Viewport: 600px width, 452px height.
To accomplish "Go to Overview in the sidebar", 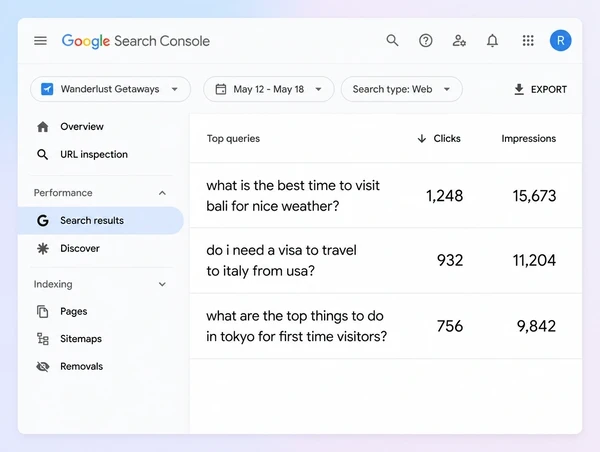I will tap(82, 127).
